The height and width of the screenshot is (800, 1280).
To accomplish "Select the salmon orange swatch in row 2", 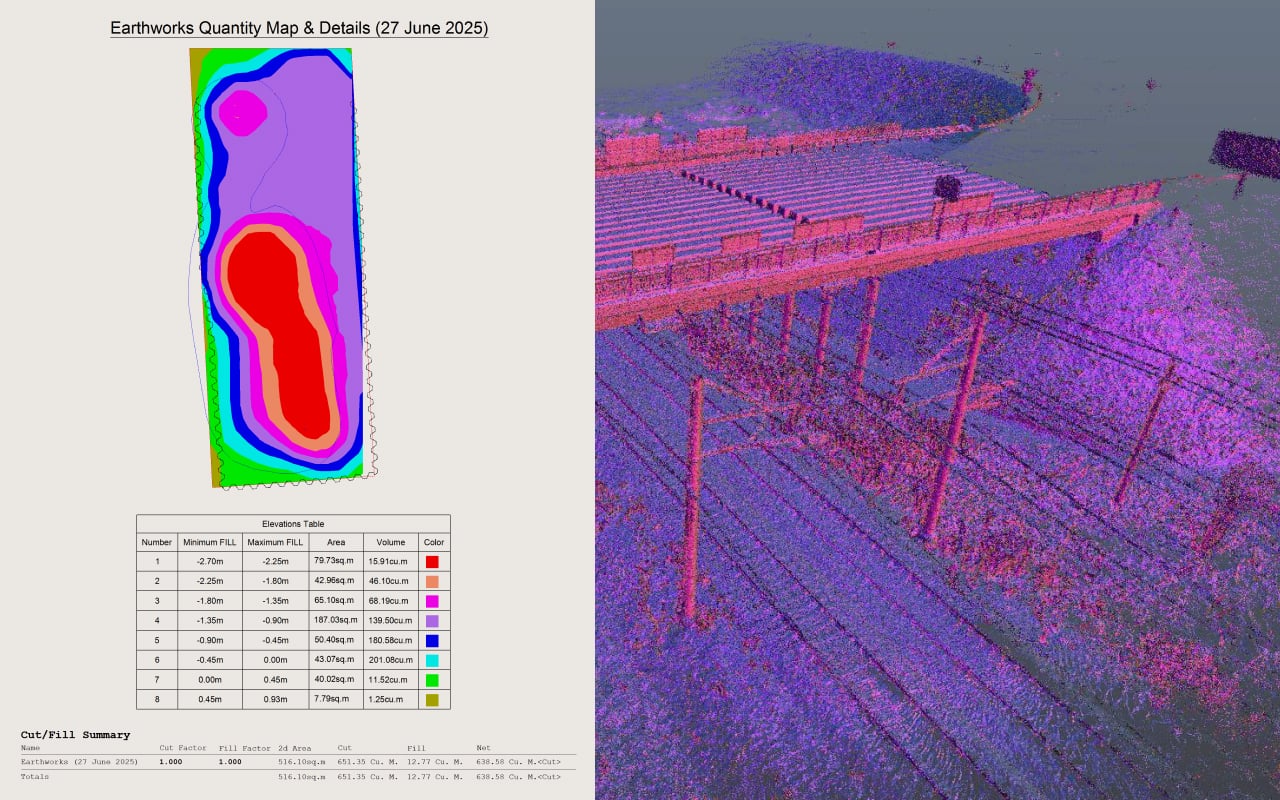I will click(x=432, y=581).
